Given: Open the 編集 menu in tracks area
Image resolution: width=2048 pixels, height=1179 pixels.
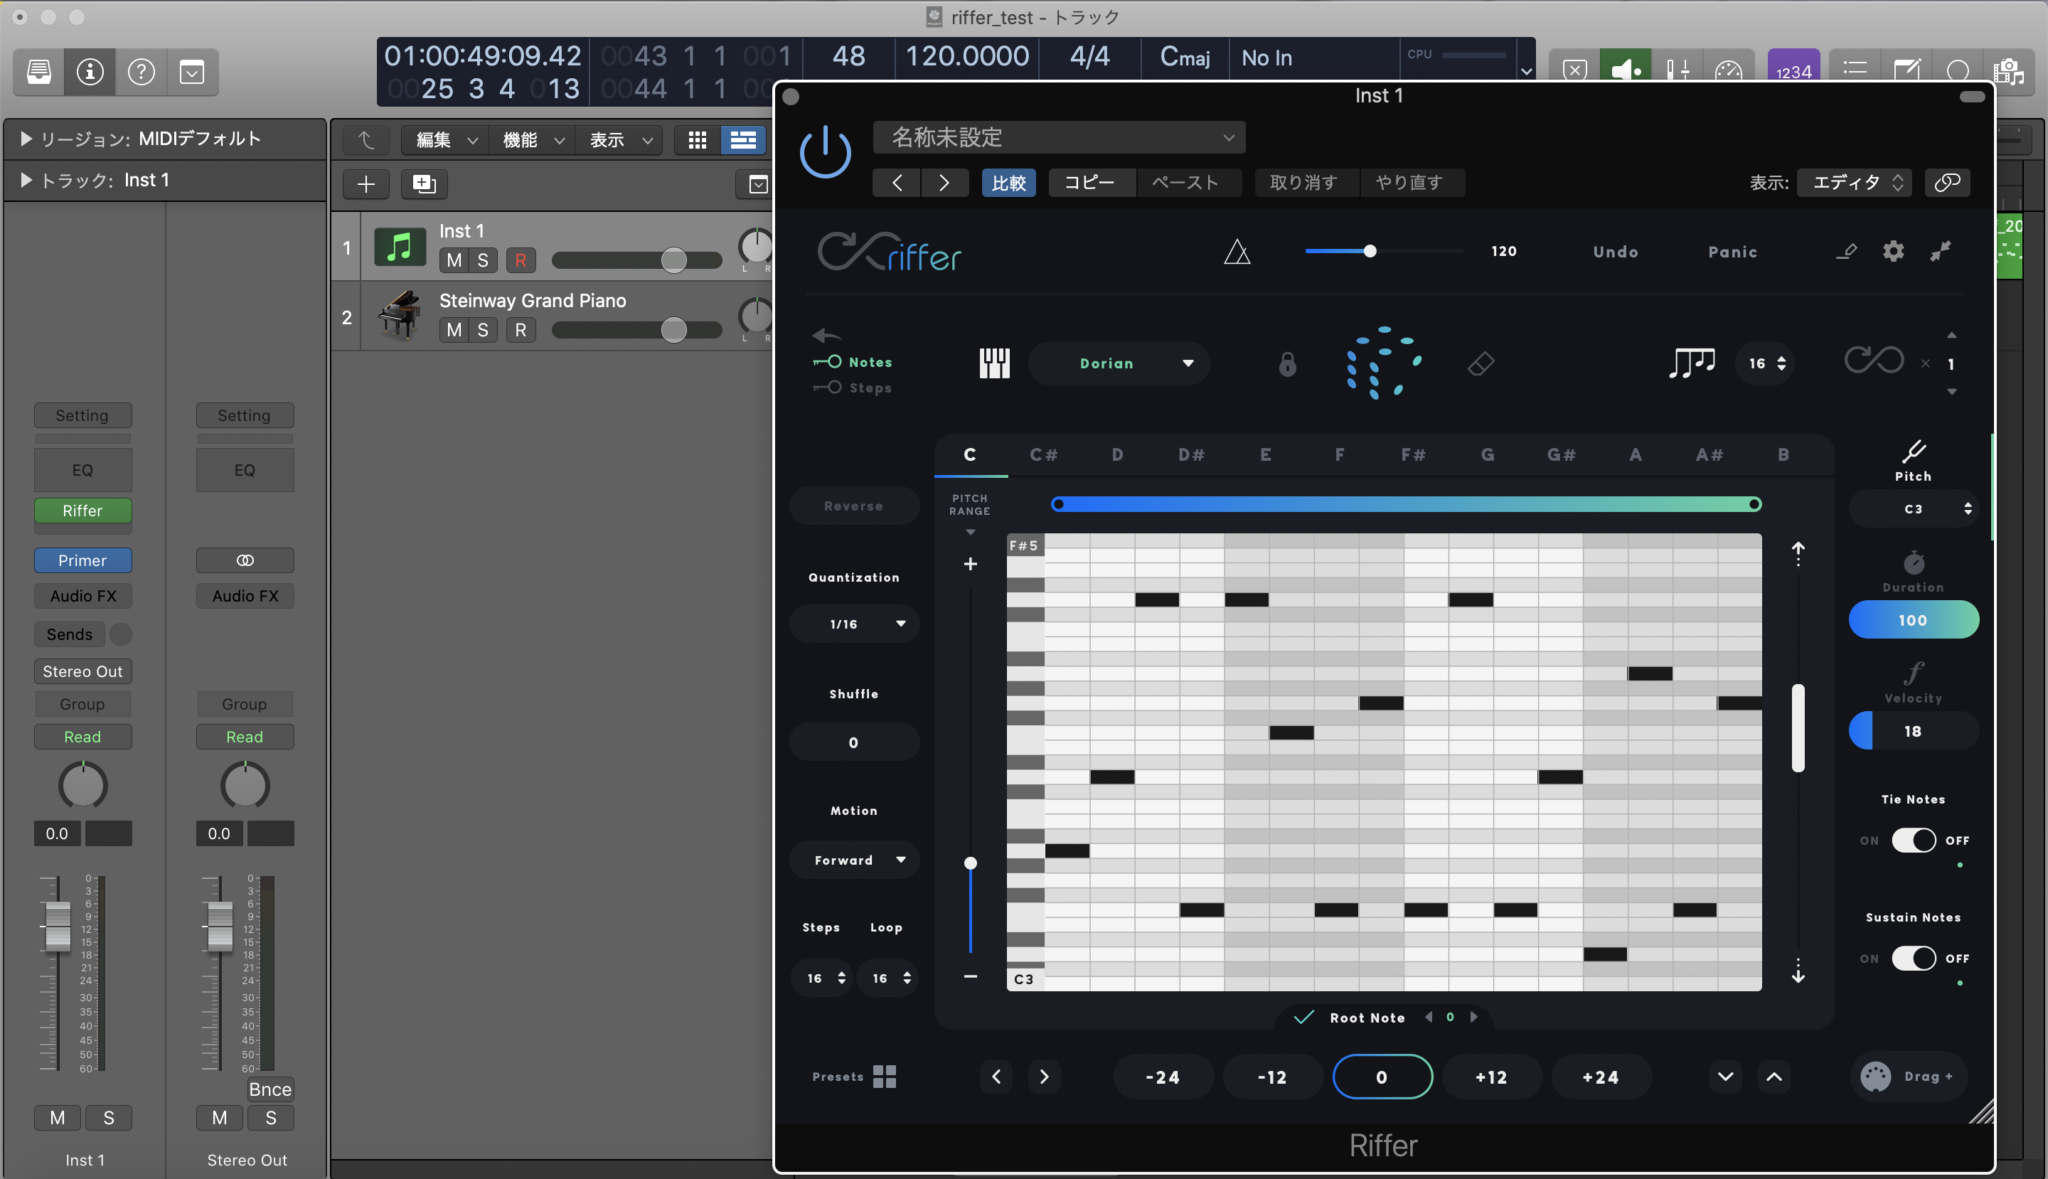Looking at the screenshot, I should pos(445,140).
